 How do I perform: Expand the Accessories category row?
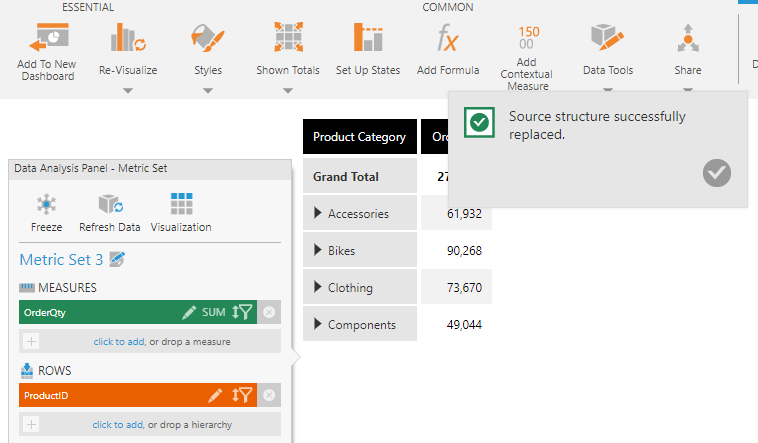pyautogui.click(x=318, y=213)
